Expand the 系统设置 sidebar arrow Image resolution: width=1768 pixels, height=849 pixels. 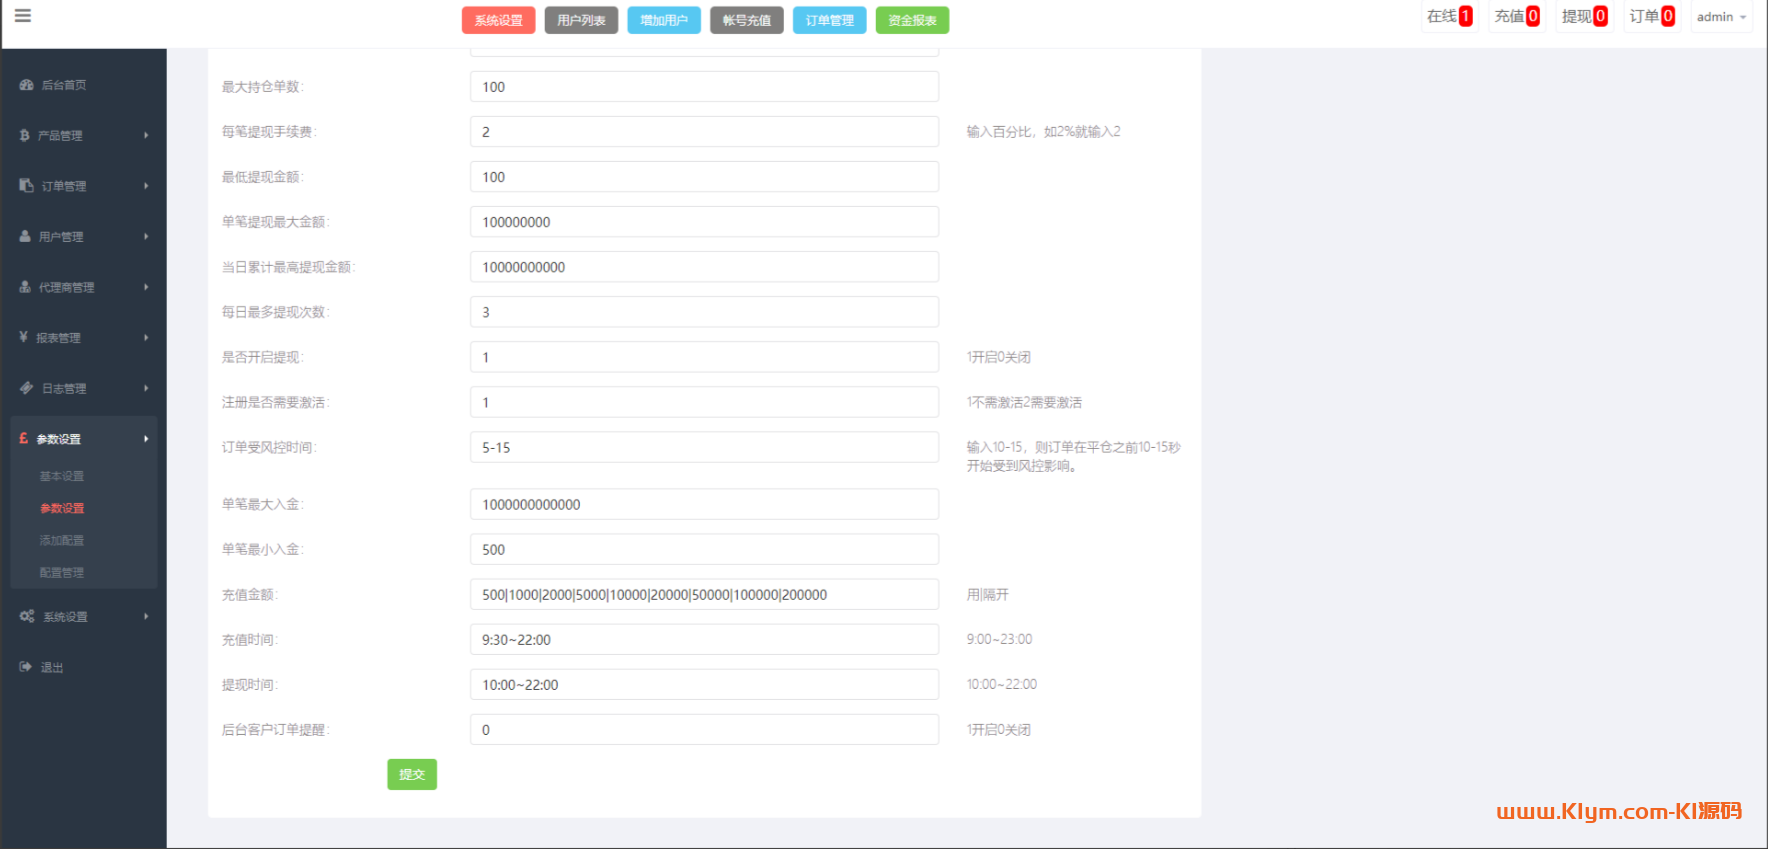(x=146, y=616)
